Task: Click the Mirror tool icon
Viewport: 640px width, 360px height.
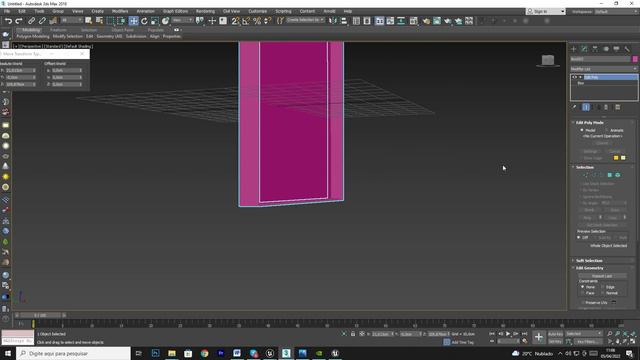Action: coord(333,21)
